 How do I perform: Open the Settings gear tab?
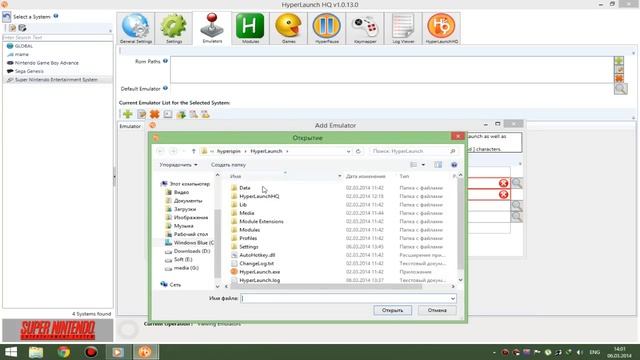(173, 28)
